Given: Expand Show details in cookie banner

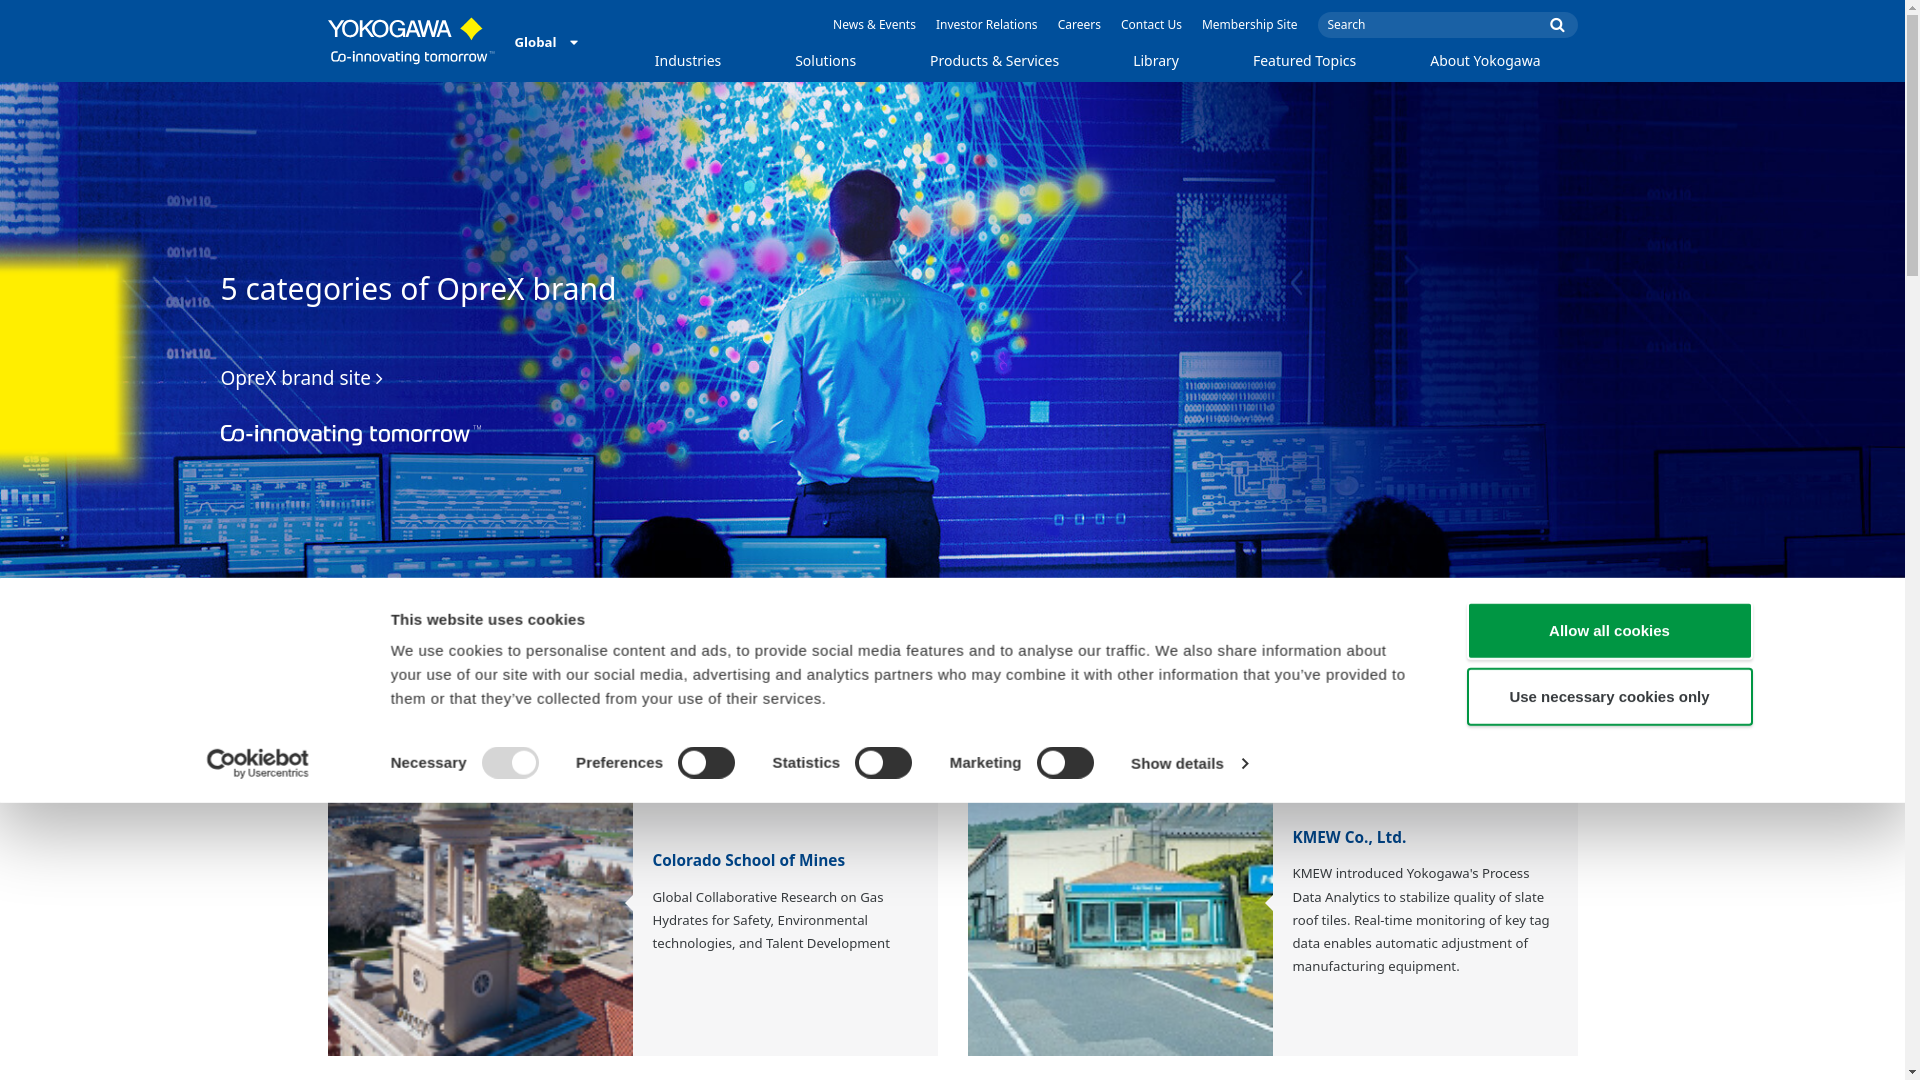Looking at the screenshot, I should [x=1189, y=764].
